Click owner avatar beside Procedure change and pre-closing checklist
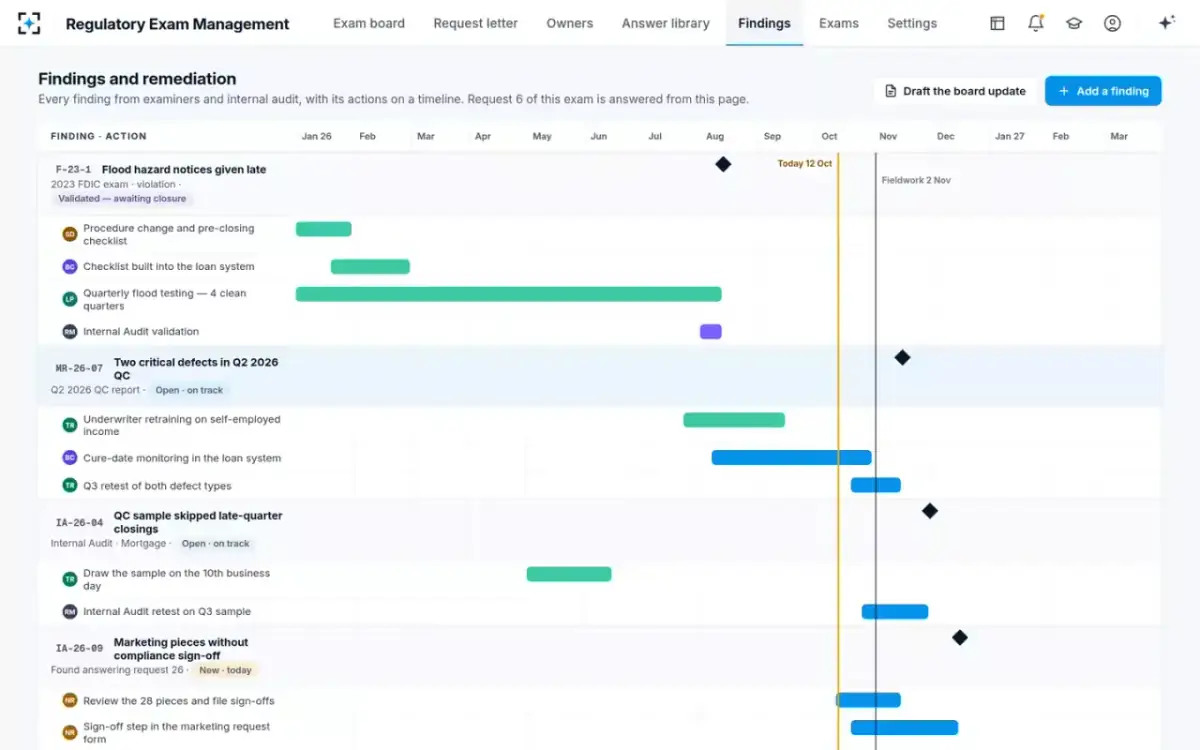 pyautogui.click(x=70, y=234)
